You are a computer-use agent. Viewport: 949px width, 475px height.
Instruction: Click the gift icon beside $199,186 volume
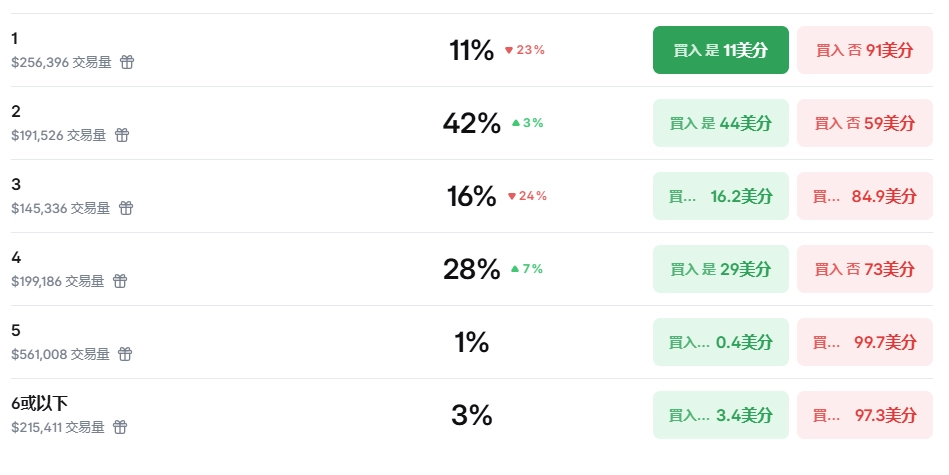click(120, 281)
